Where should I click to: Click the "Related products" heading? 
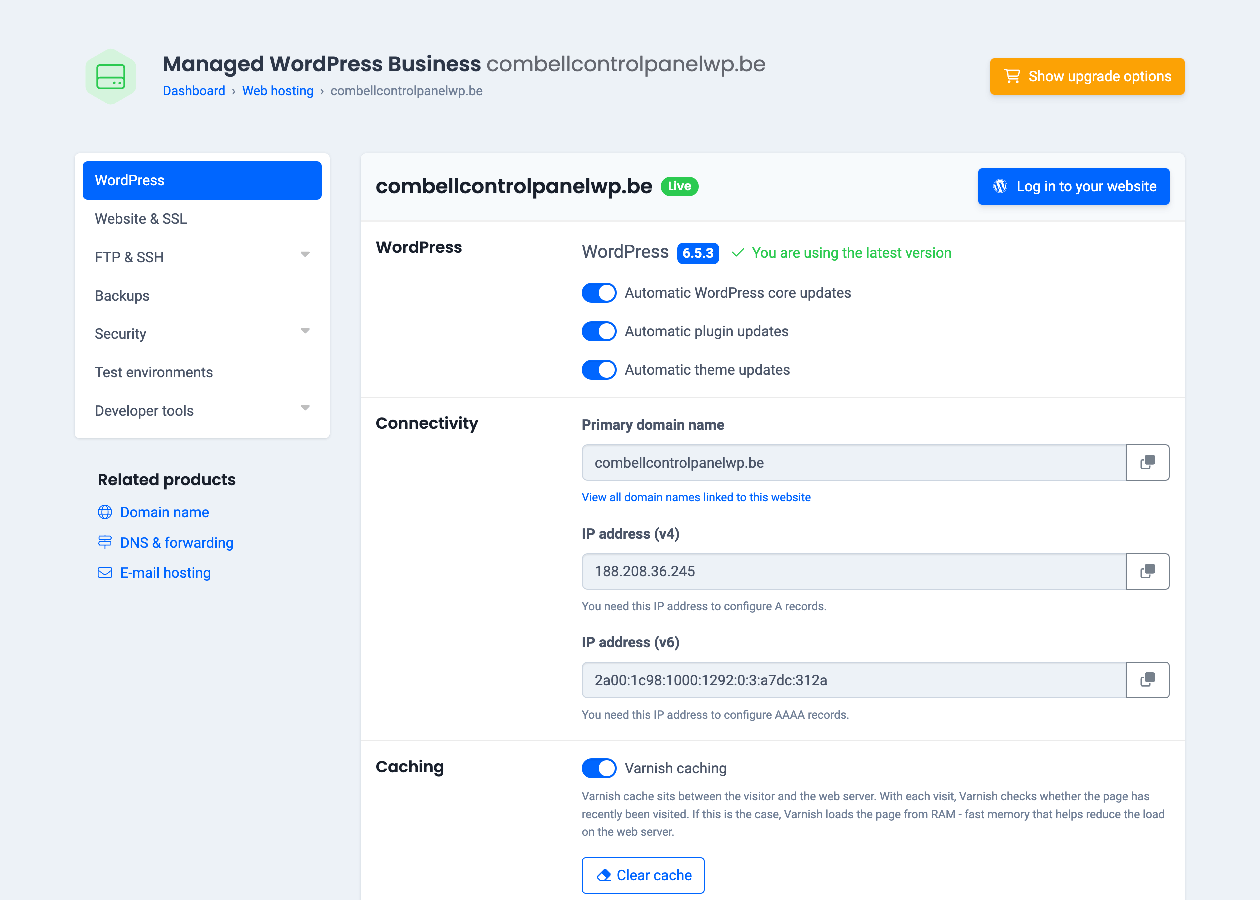[167, 480]
